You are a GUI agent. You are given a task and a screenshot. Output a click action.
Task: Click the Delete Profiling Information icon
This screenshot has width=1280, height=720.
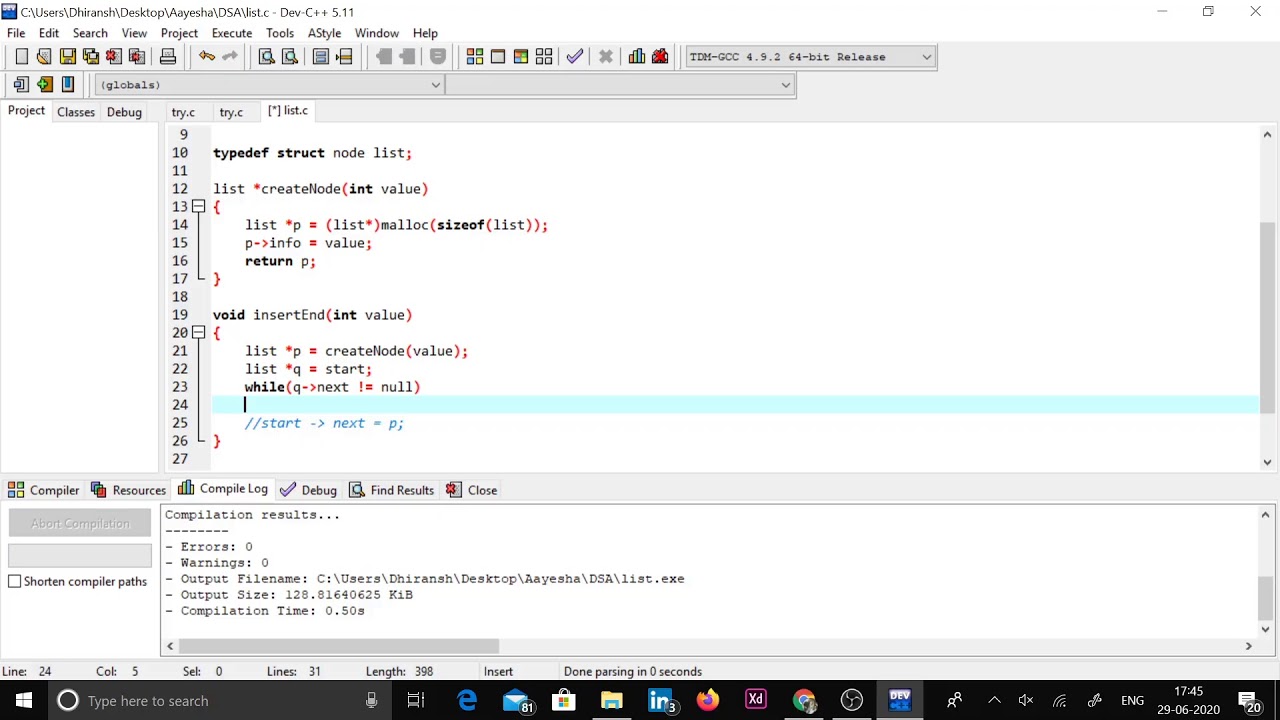[x=660, y=57]
